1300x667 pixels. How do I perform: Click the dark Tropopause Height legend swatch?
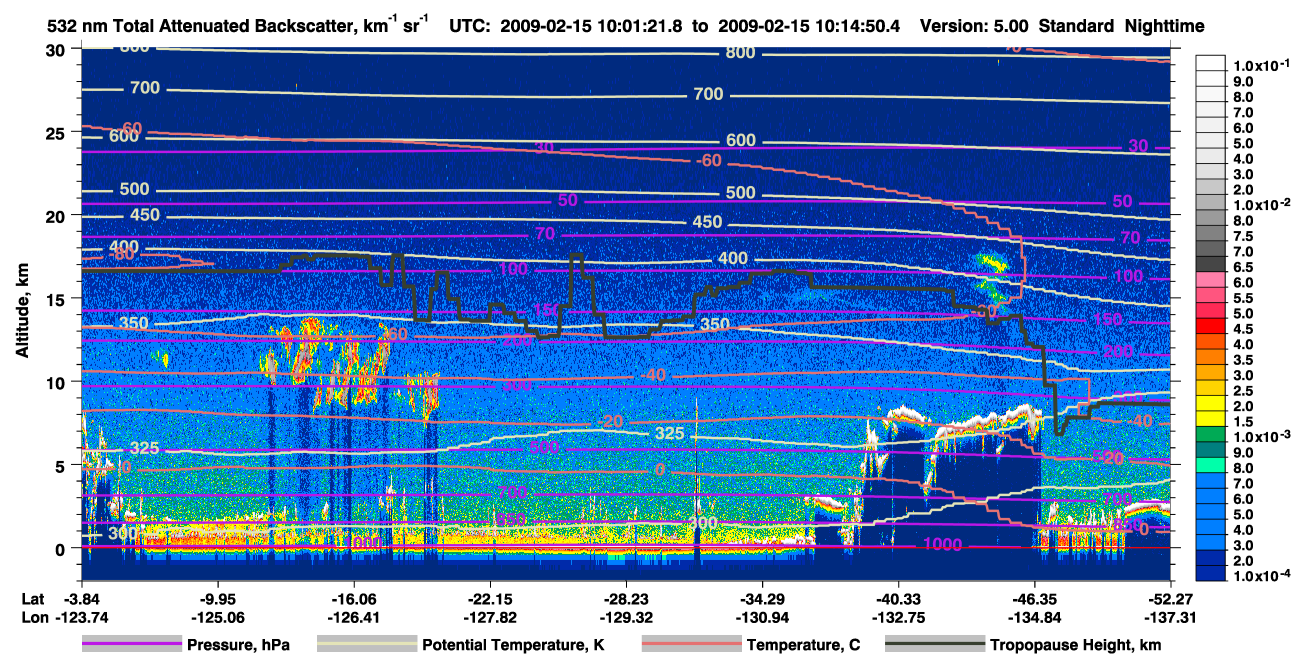pyautogui.click(x=936, y=645)
